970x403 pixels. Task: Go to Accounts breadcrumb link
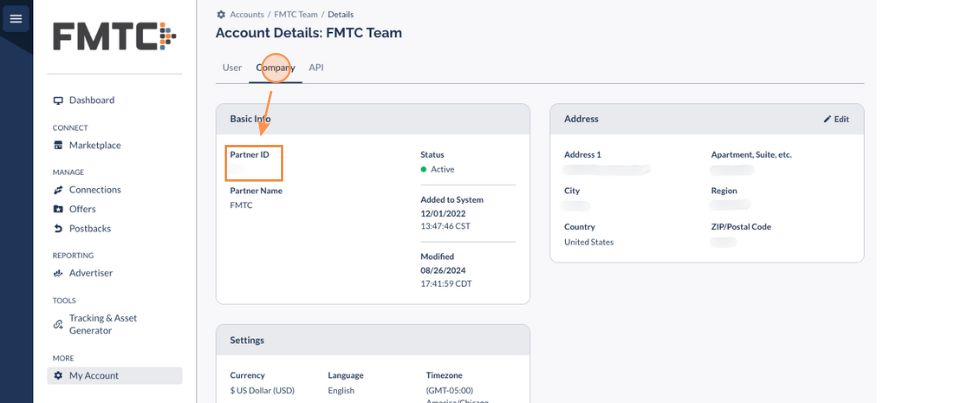[247, 15]
